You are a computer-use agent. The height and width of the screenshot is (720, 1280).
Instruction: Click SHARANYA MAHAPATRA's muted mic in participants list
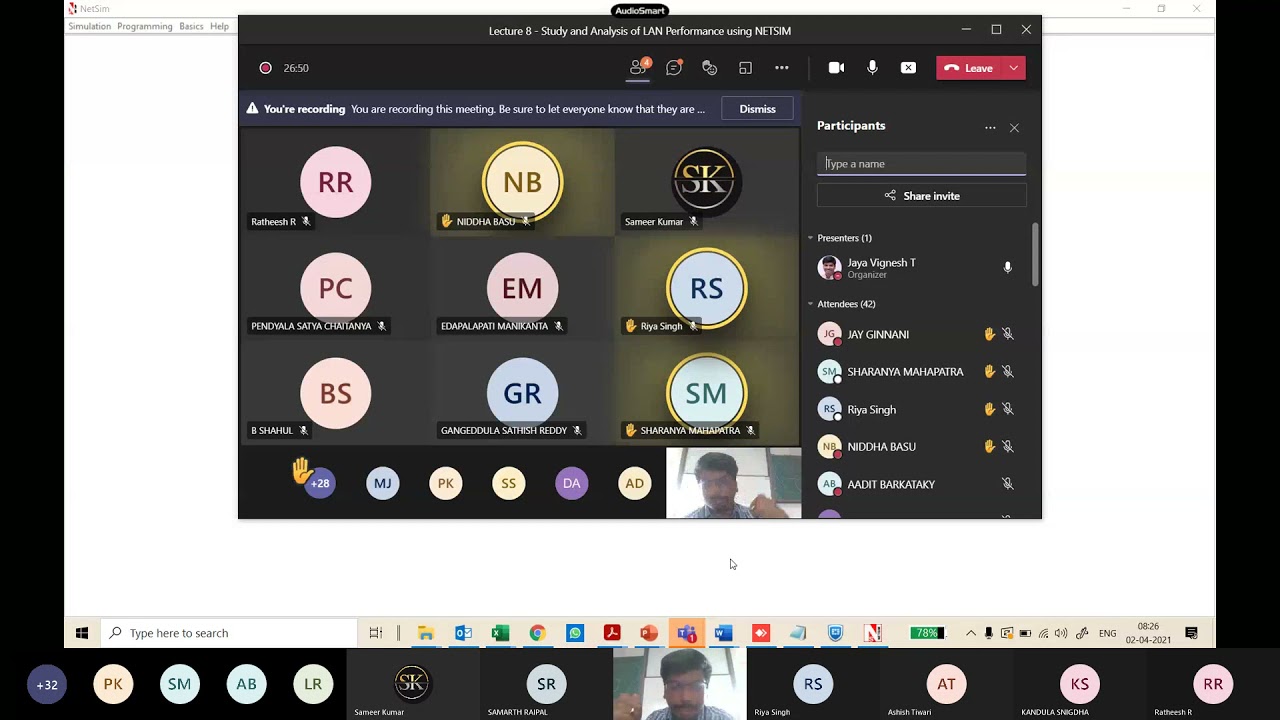pos(1007,371)
